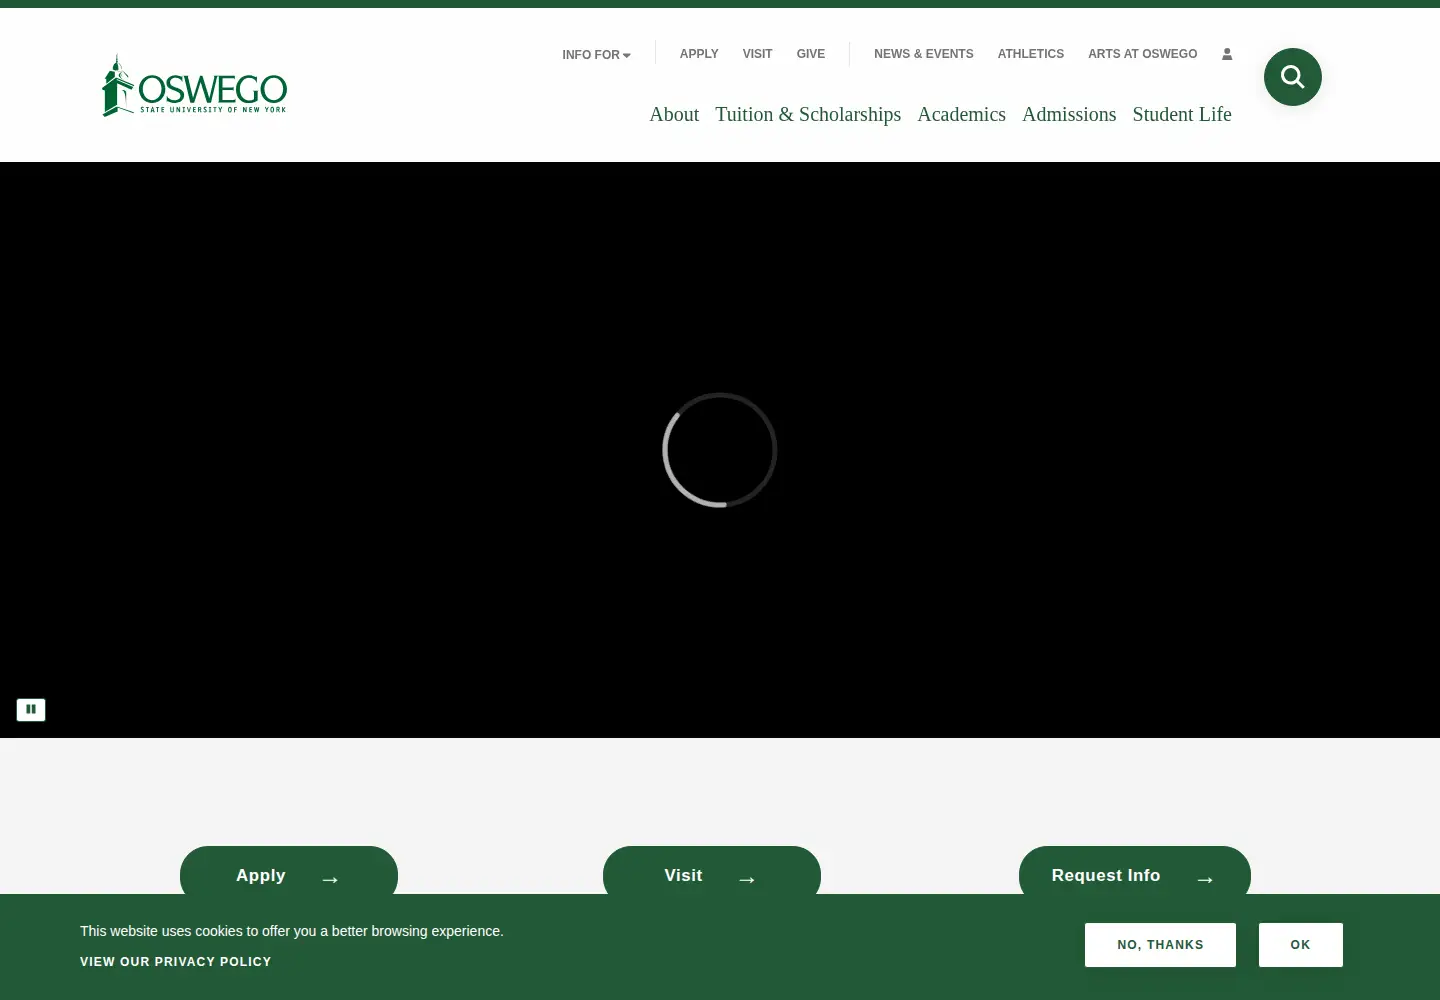Open the Athletics page
This screenshot has width=1440, height=1000.
pos(1030,54)
